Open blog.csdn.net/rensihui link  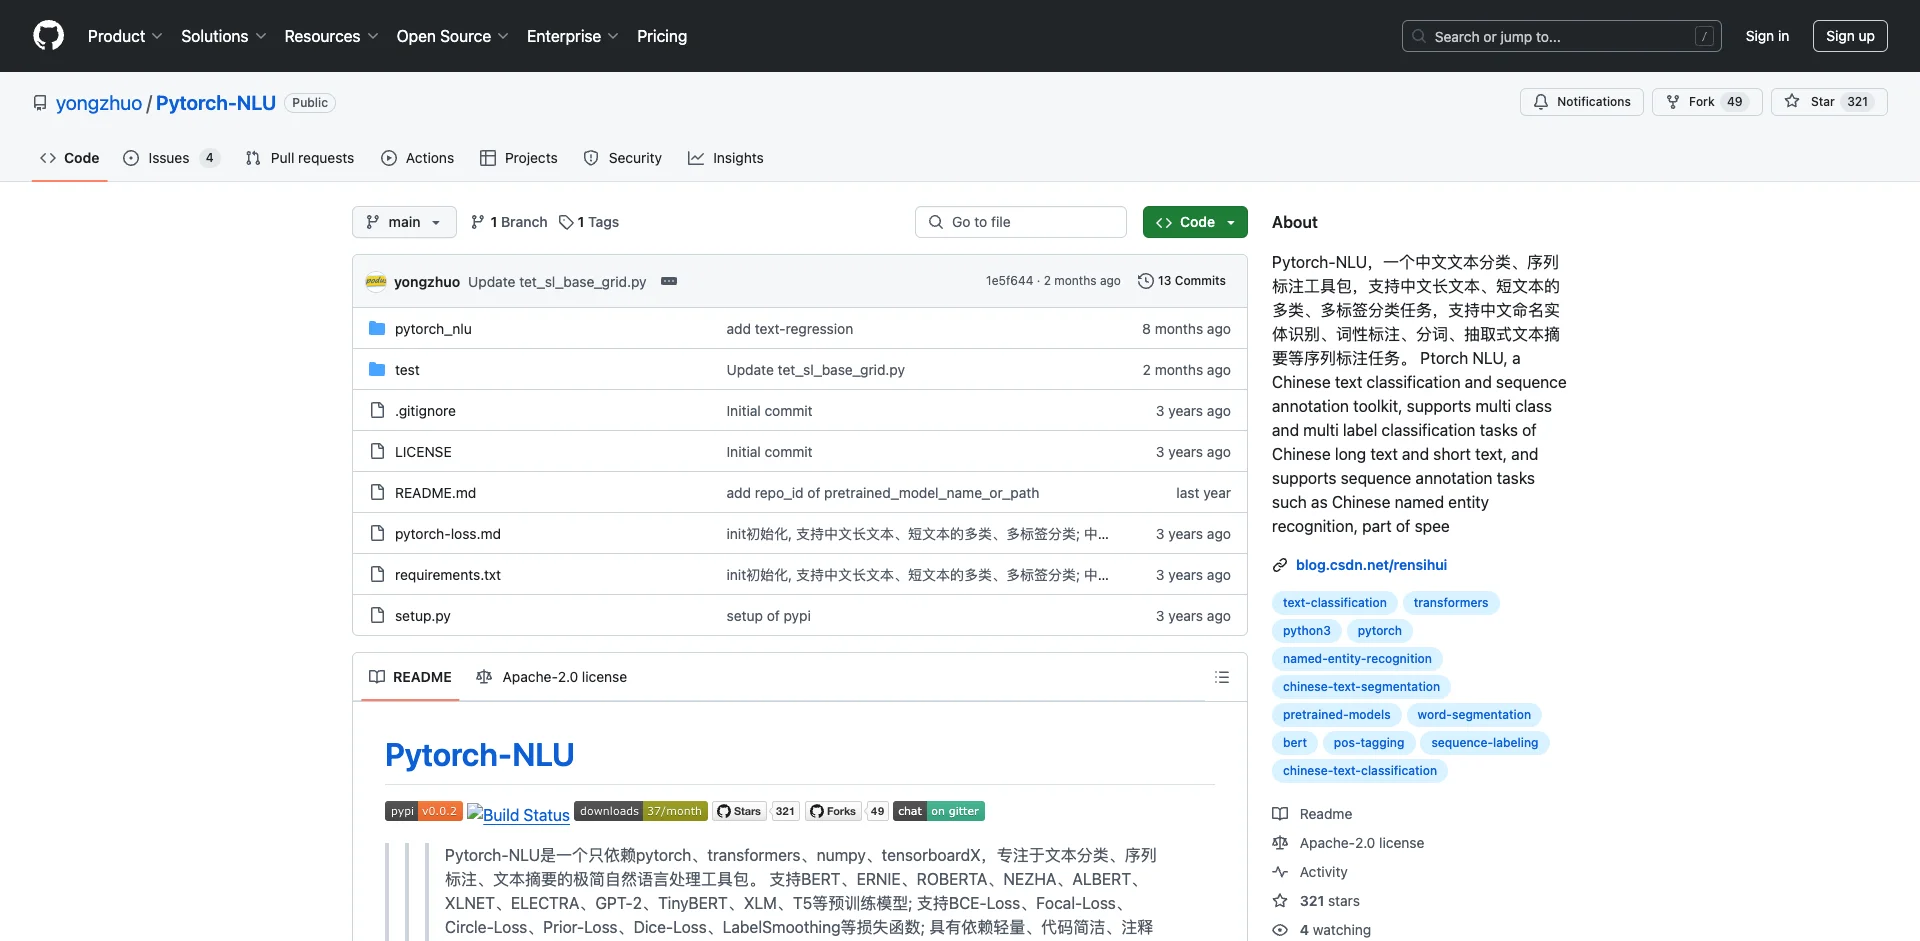coord(1371,565)
